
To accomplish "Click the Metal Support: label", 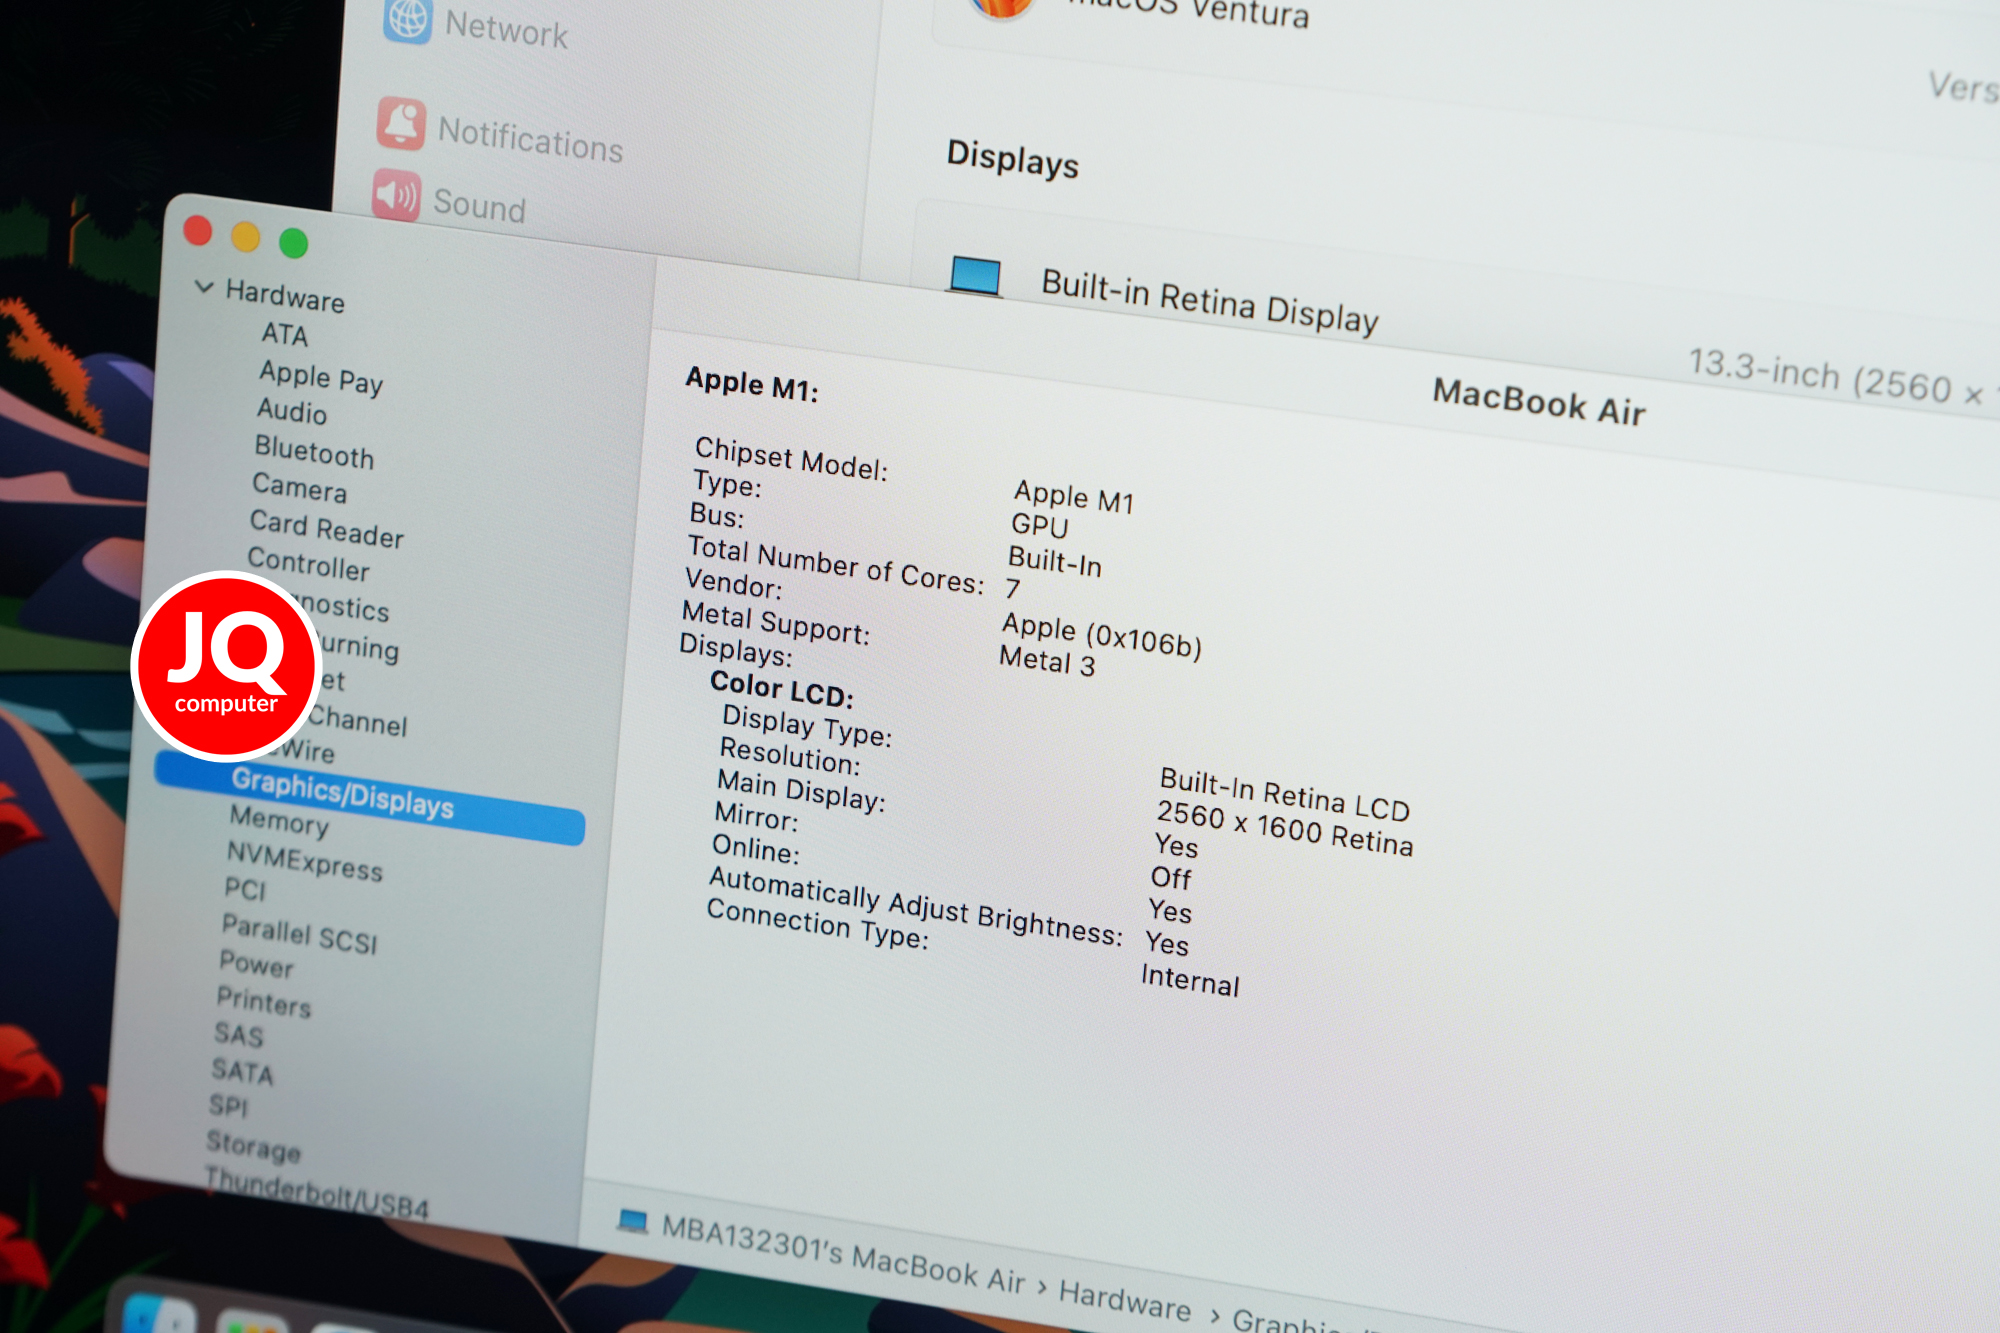I will (776, 623).
